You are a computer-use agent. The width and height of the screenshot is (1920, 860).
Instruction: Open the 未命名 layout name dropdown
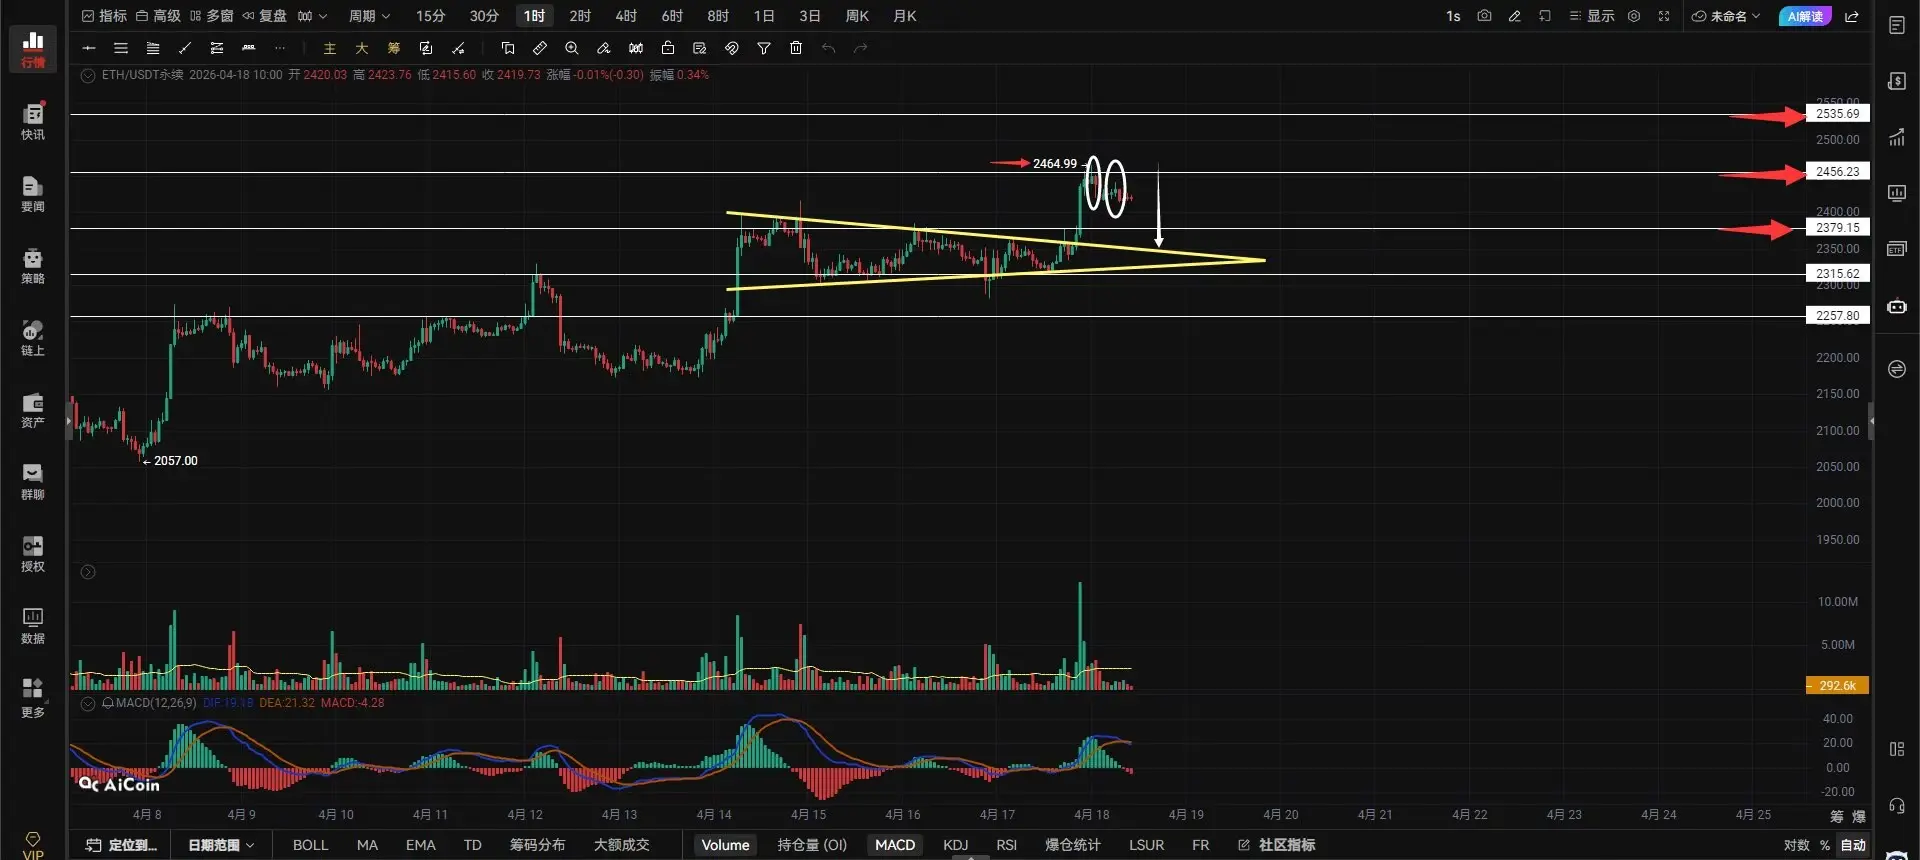1726,16
